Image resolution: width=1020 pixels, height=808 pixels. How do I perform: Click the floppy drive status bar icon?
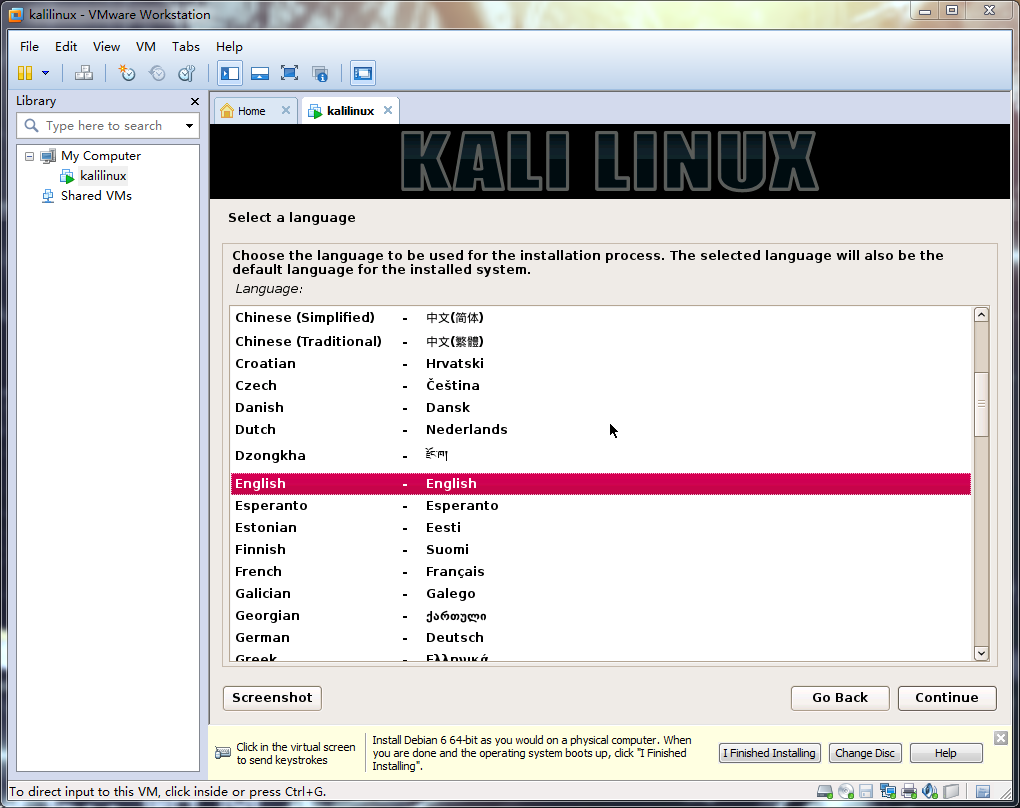(866, 792)
